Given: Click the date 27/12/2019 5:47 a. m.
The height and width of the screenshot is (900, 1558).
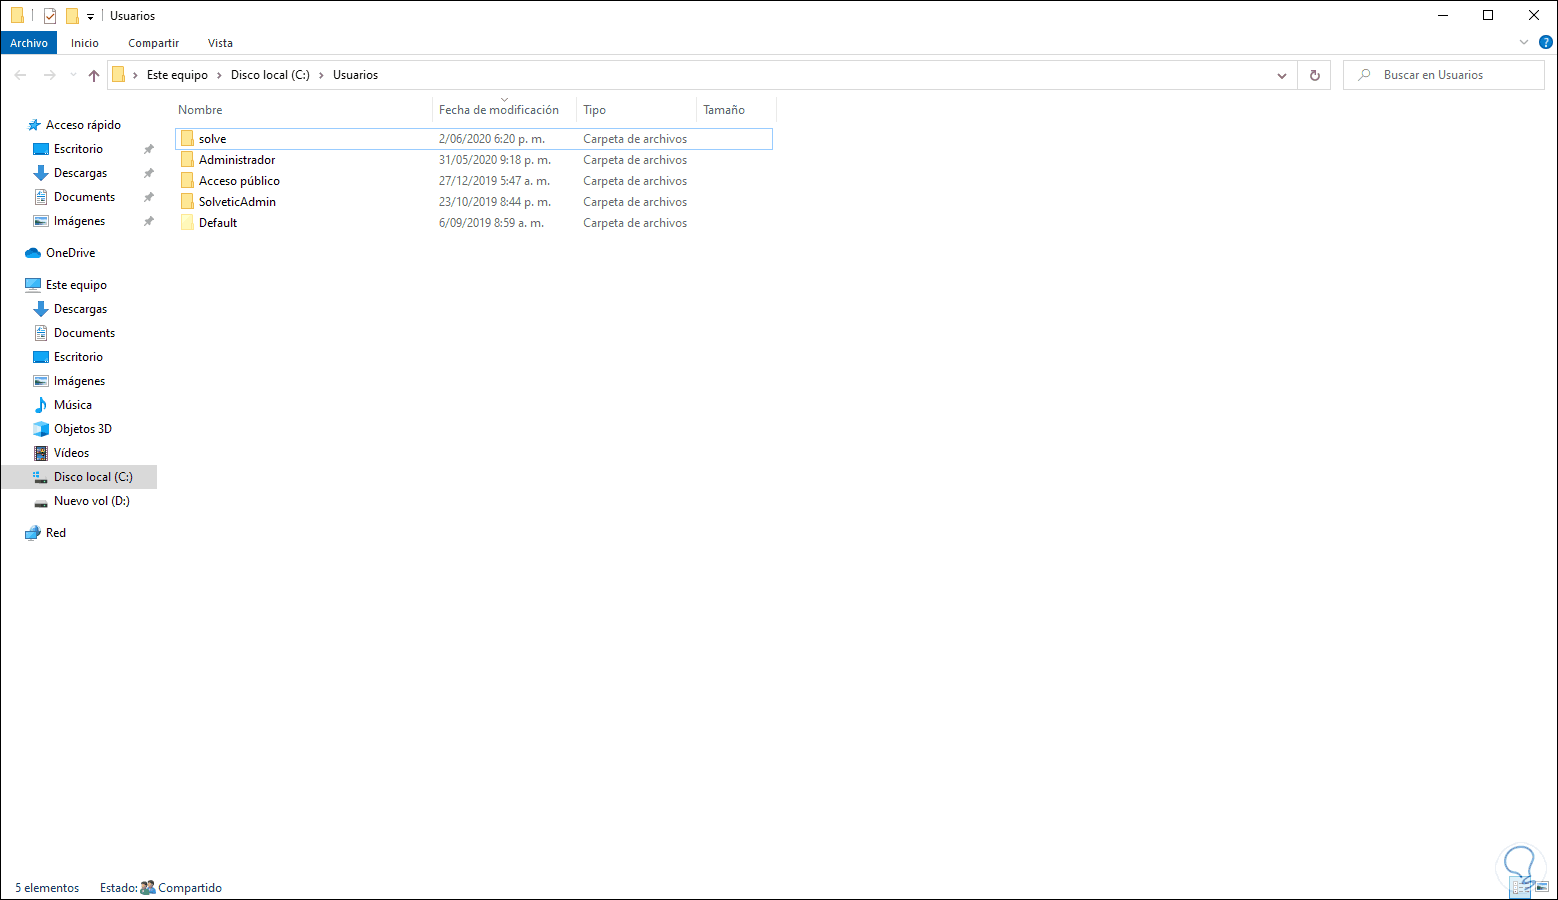Looking at the screenshot, I should click(495, 181).
